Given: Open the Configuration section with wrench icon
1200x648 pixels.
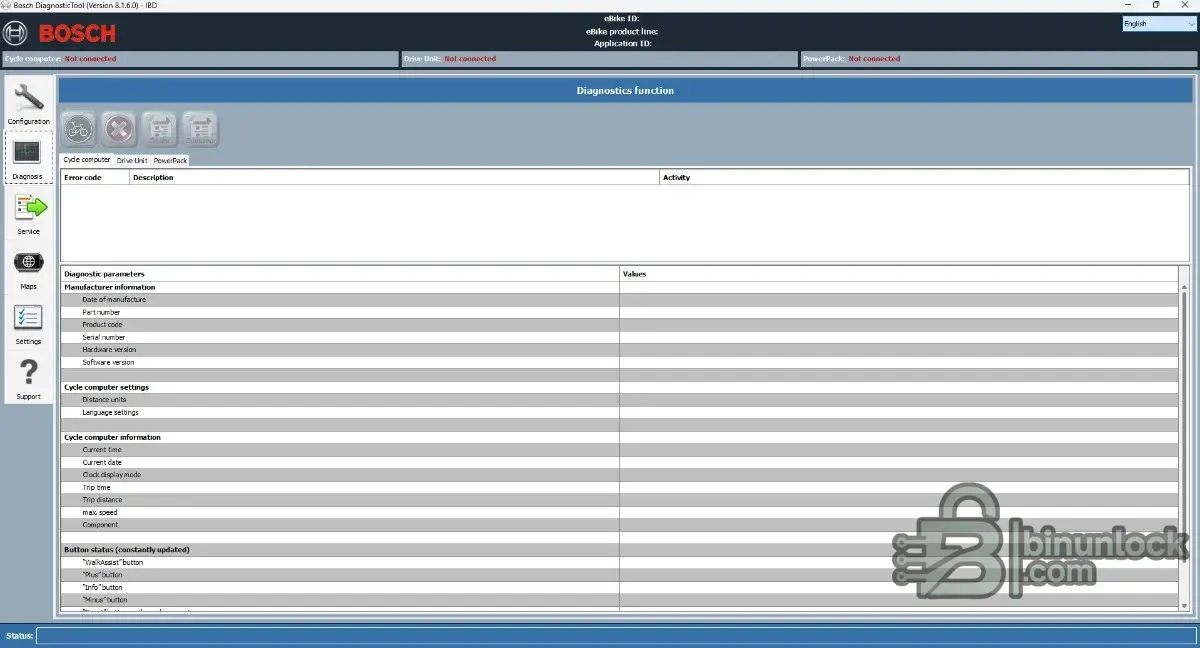Looking at the screenshot, I should coord(29,102).
